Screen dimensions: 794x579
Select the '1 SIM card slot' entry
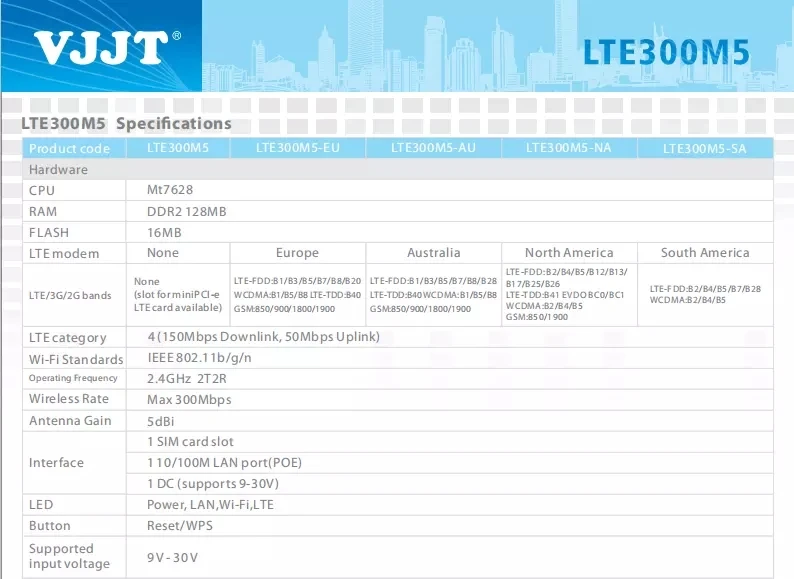(x=190, y=442)
